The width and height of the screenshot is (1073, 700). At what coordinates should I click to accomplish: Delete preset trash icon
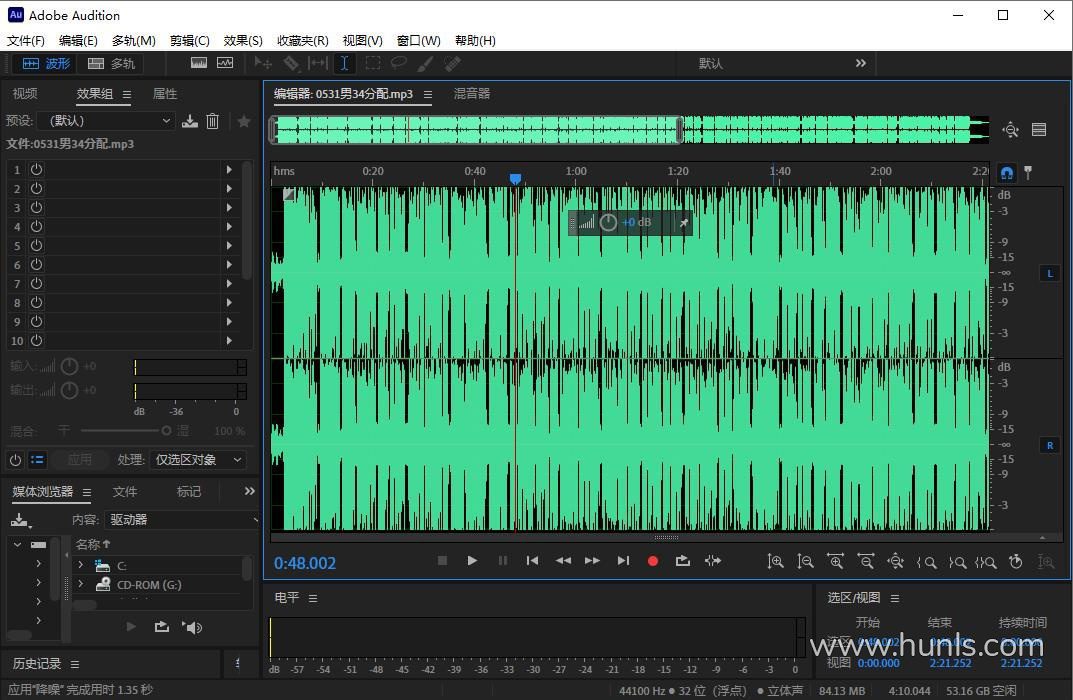click(213, 121)
